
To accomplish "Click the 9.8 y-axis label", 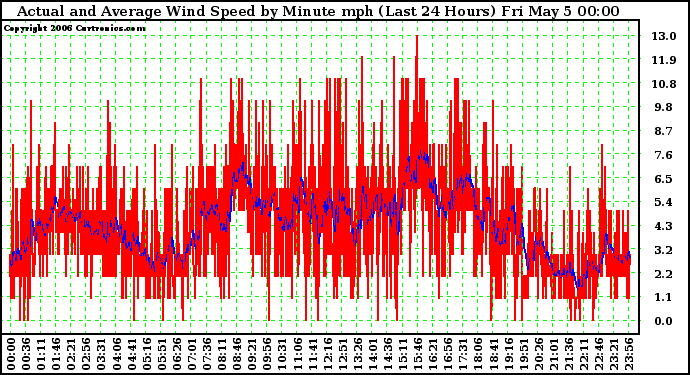I will (664, 107).
